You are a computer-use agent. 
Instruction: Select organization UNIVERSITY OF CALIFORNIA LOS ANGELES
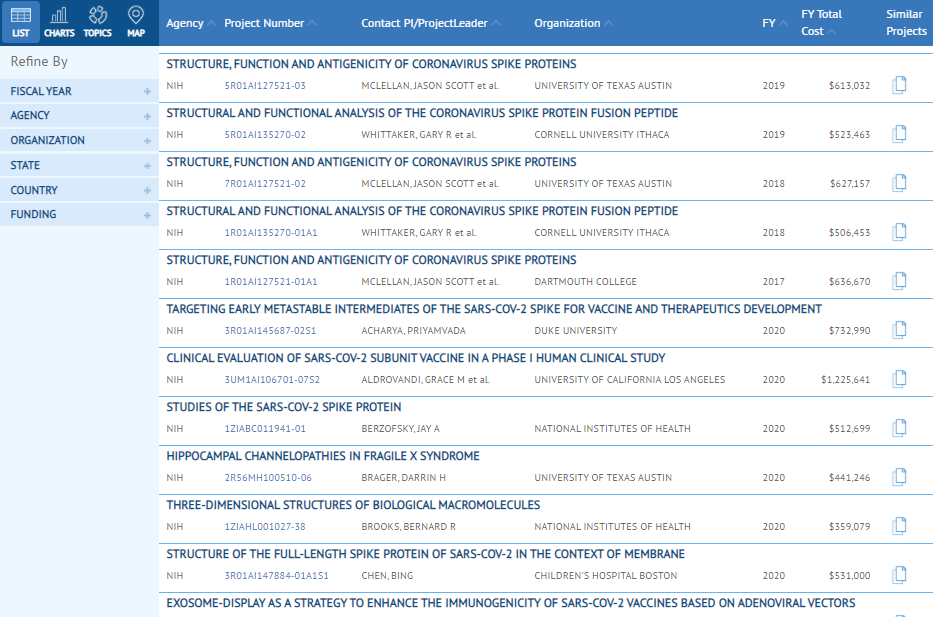[x=630, y=380]
